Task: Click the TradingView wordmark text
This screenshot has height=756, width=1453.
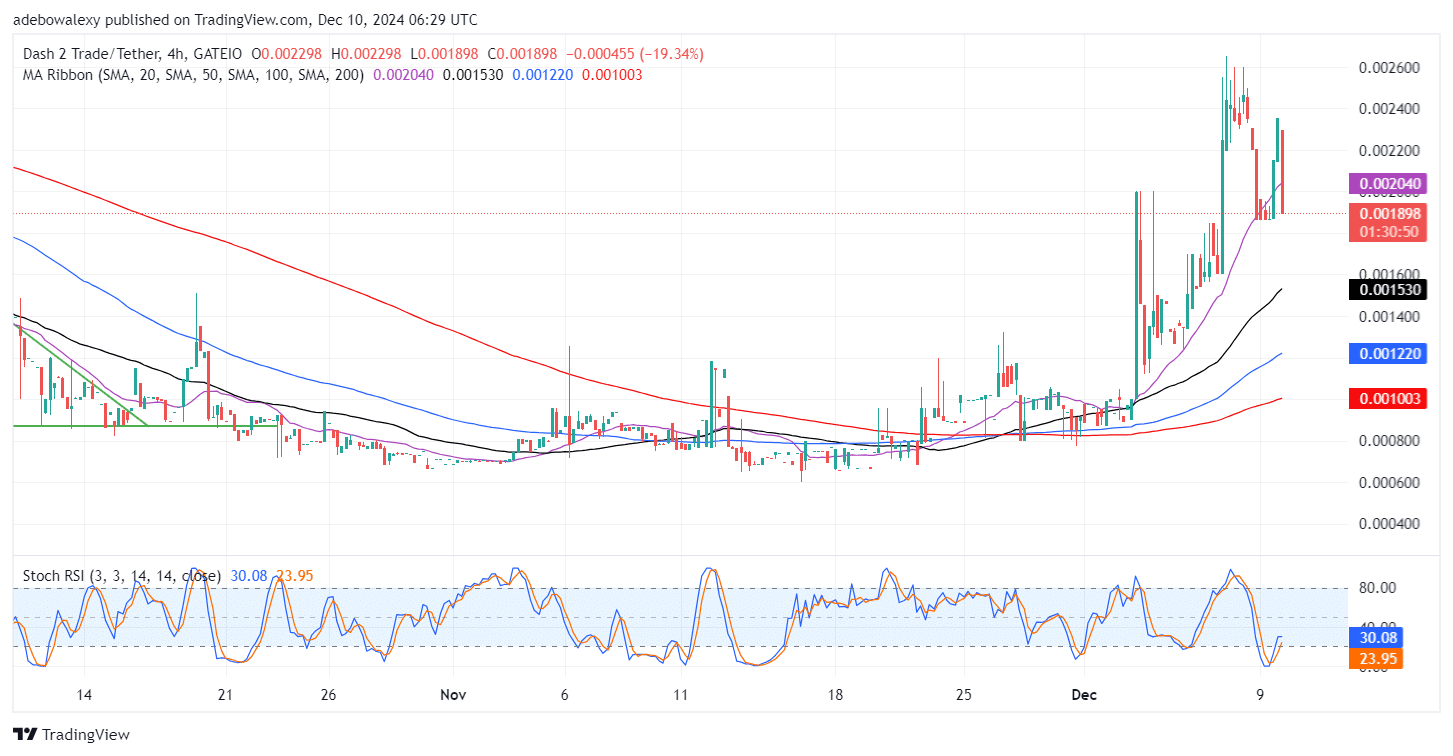Action: click(x=86, y=734)
